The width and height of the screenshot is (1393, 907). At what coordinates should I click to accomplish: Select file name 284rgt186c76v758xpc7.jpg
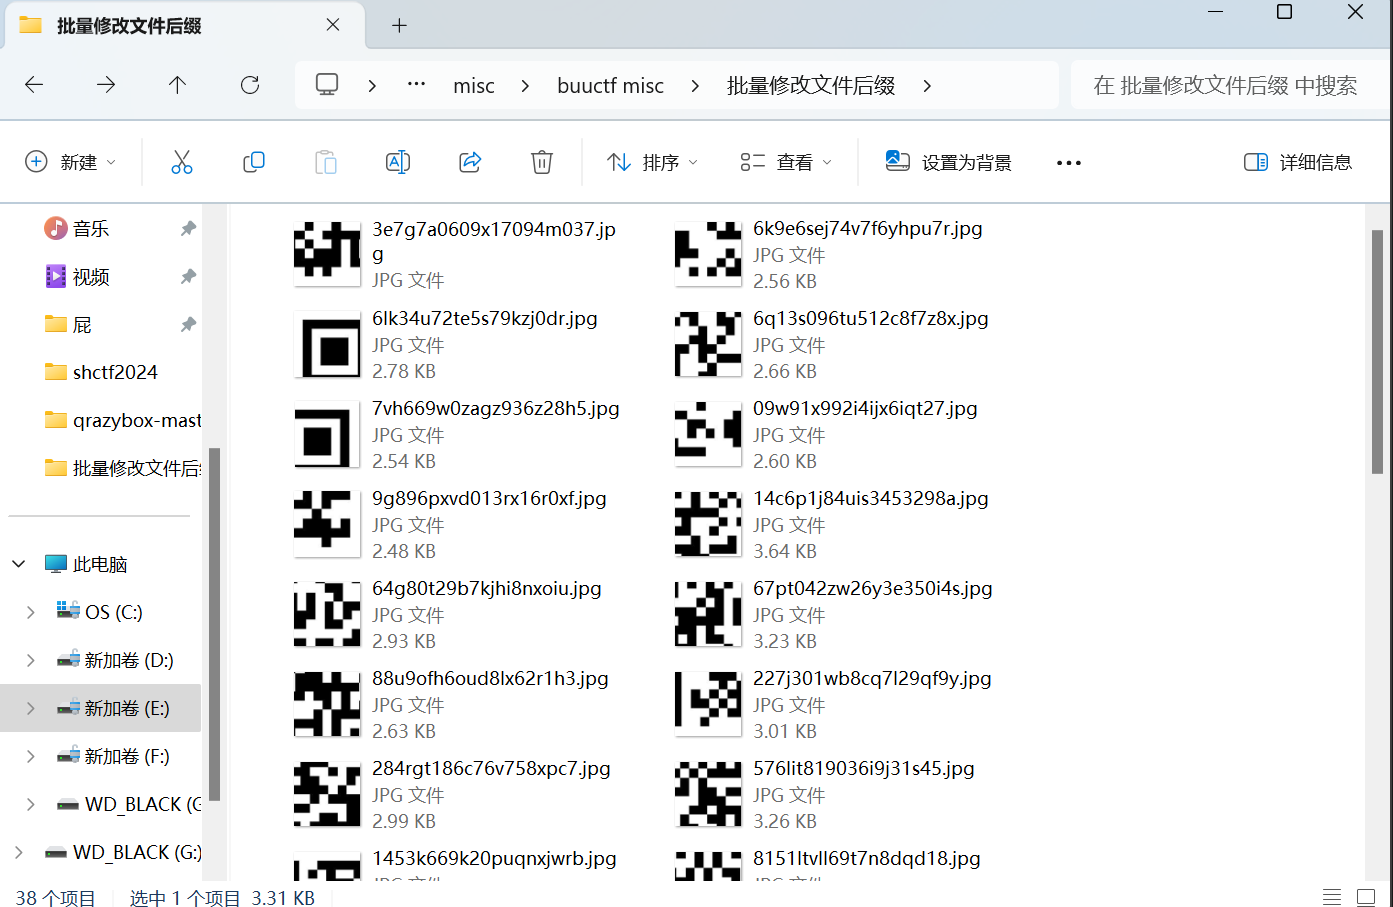tap(491, 769)
